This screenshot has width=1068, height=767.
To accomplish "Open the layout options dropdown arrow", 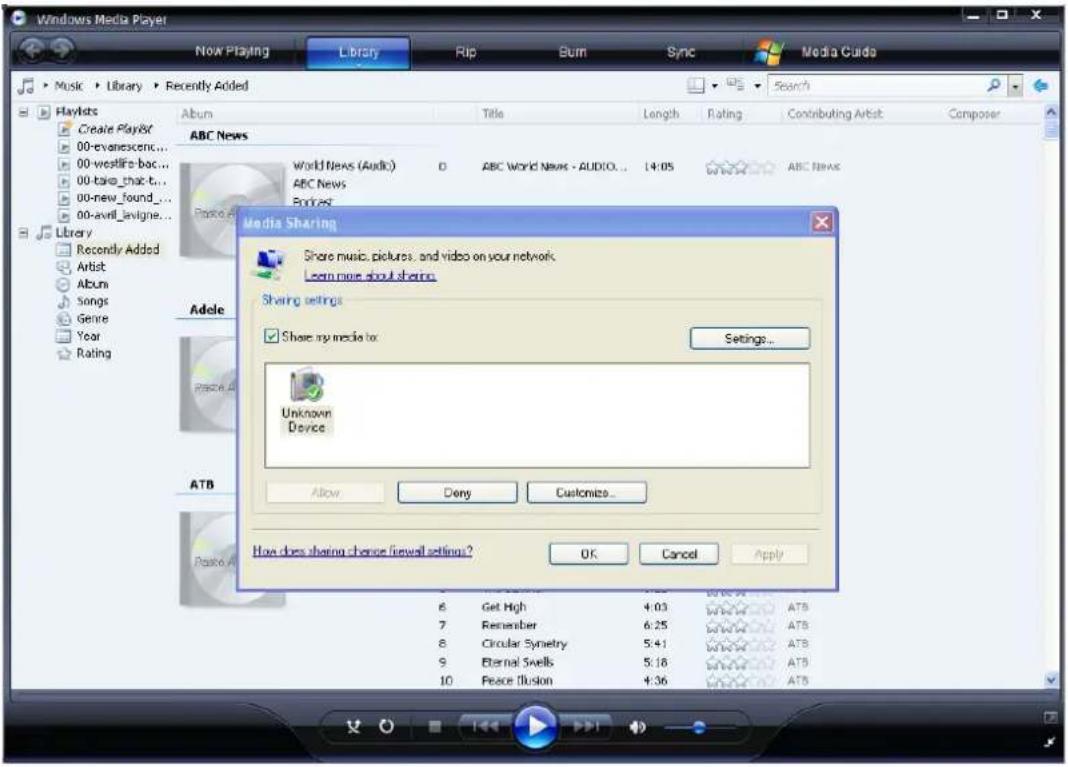I will [x=714, y=87].
